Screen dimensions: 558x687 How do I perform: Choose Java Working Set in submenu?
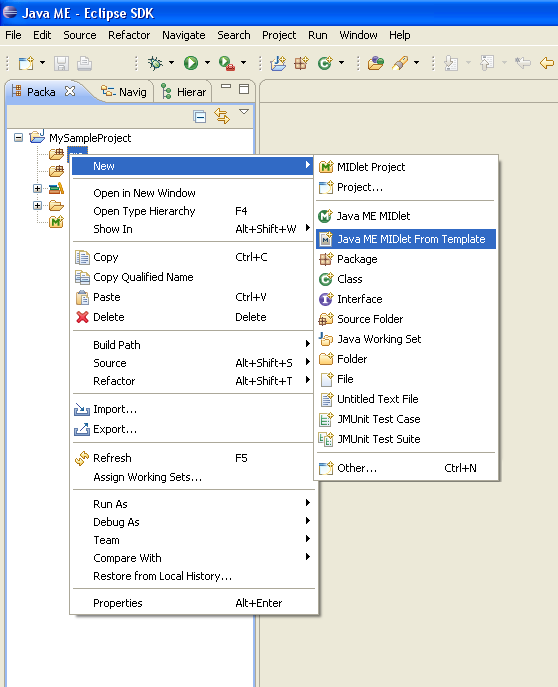[x=406, y=339]
